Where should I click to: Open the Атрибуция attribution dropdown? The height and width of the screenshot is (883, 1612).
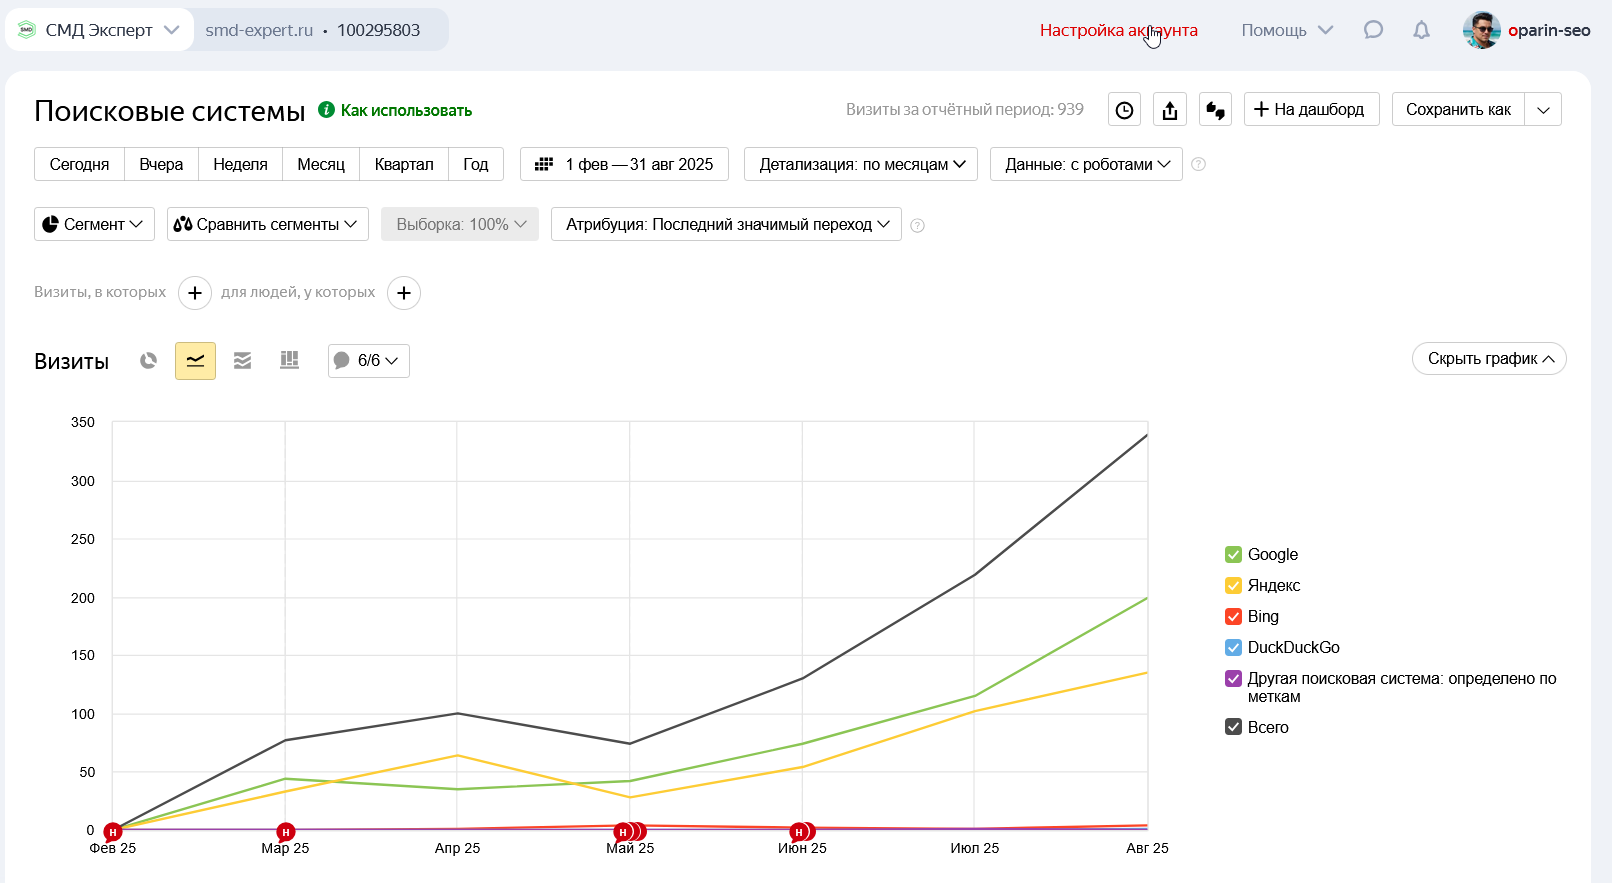coord(726,224)
